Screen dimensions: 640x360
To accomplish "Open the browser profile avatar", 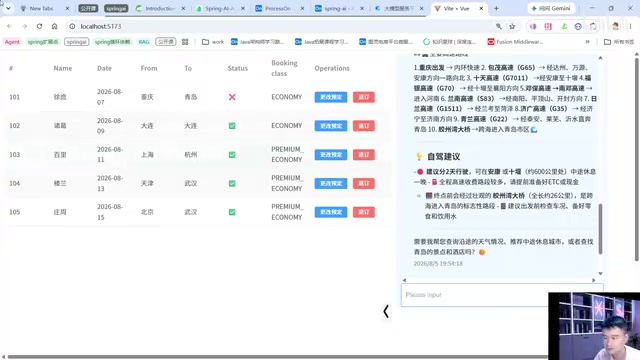I will click(616, 26).
